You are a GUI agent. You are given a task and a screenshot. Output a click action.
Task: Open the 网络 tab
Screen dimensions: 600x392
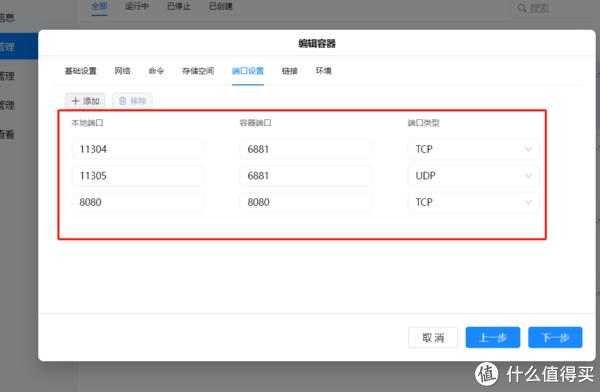tap(122, 71)
